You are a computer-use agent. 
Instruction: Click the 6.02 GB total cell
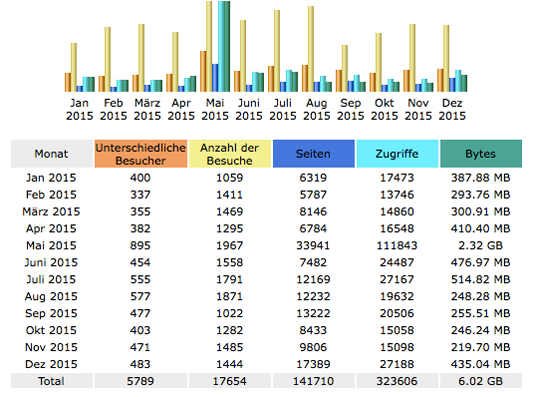point(481,381)
